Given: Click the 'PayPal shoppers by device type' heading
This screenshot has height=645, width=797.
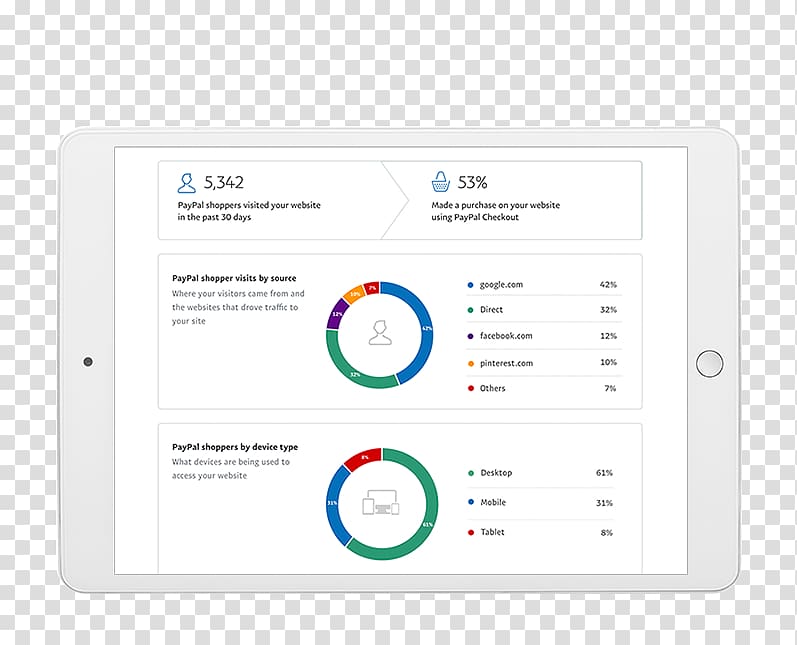Looking at the screenshot, I should (235, 447).
